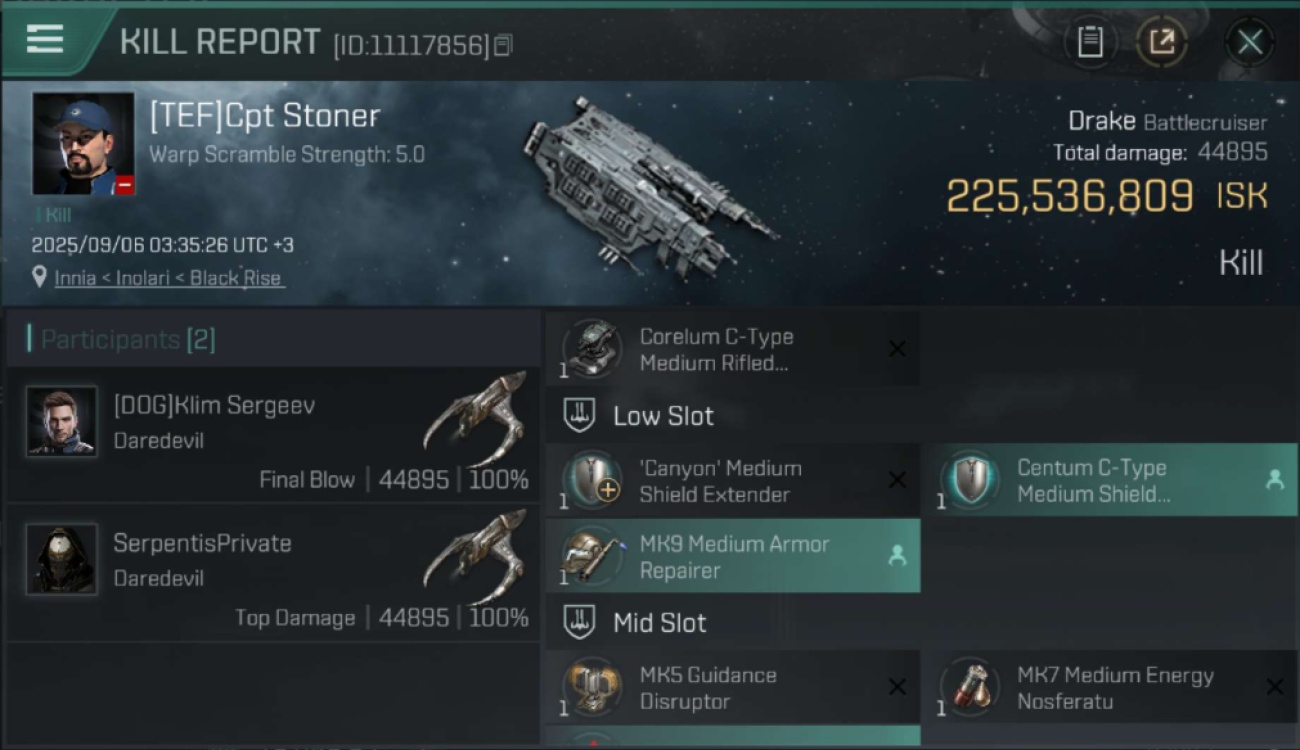Select Klim Sergeev's portrait
This screenshot has height=750, width=1300.
click(62, 421)
